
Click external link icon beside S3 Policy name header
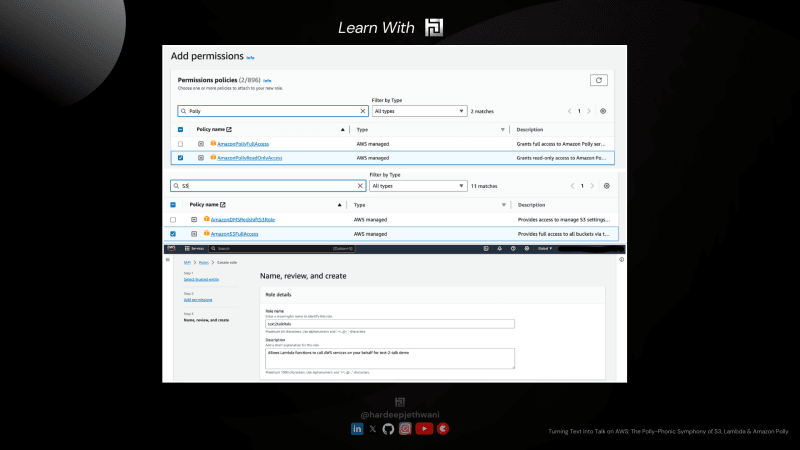[x=222, y=205]
